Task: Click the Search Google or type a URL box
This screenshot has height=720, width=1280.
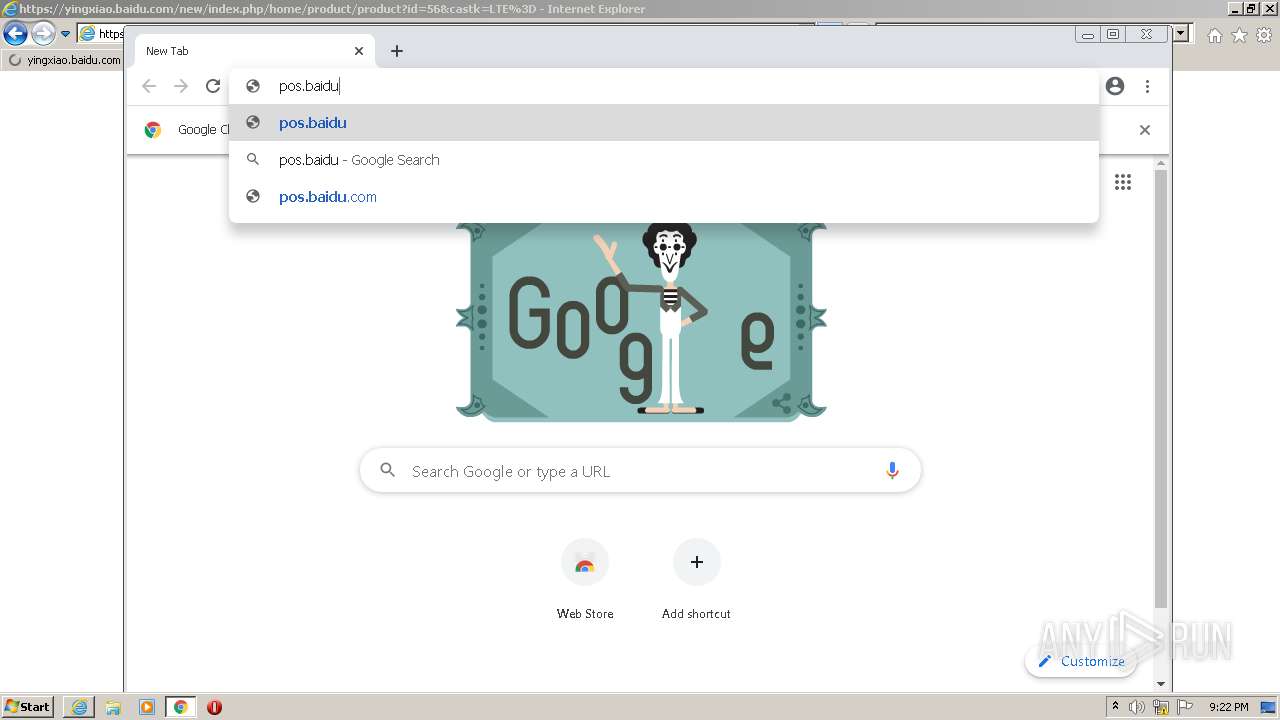Action: tap(640, 471)
